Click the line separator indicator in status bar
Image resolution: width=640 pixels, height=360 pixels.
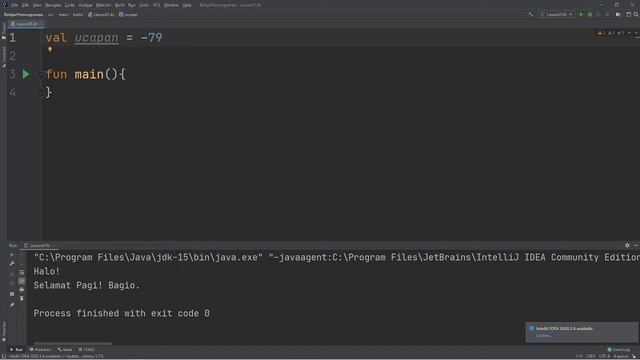point(591,356)
